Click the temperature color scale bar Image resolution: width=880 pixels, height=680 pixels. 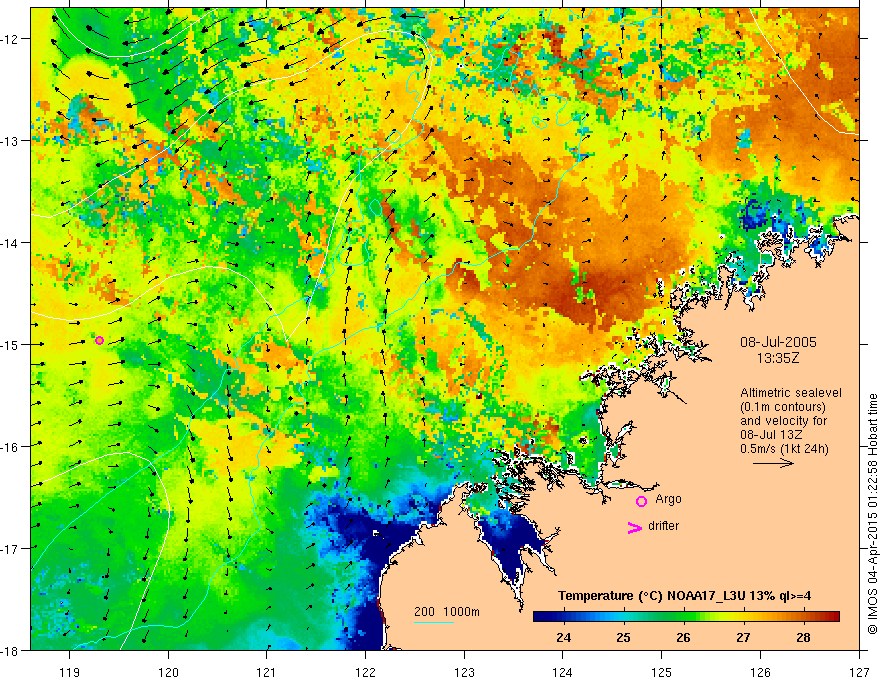point(686,617)
